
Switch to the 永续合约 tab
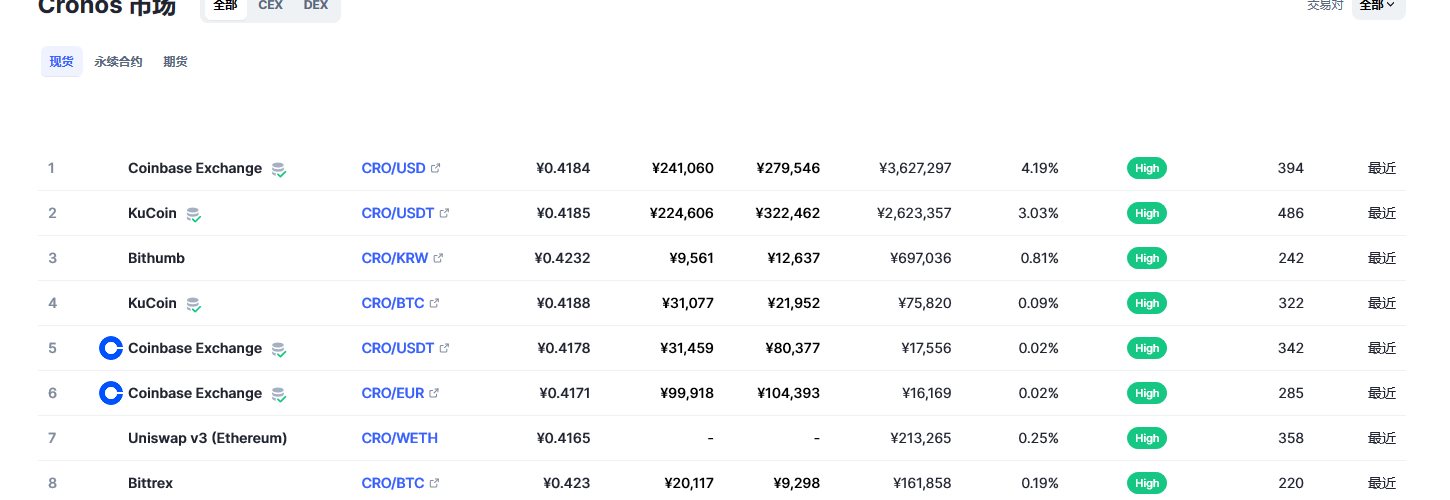pyautogui.click(x=118, y=62)
